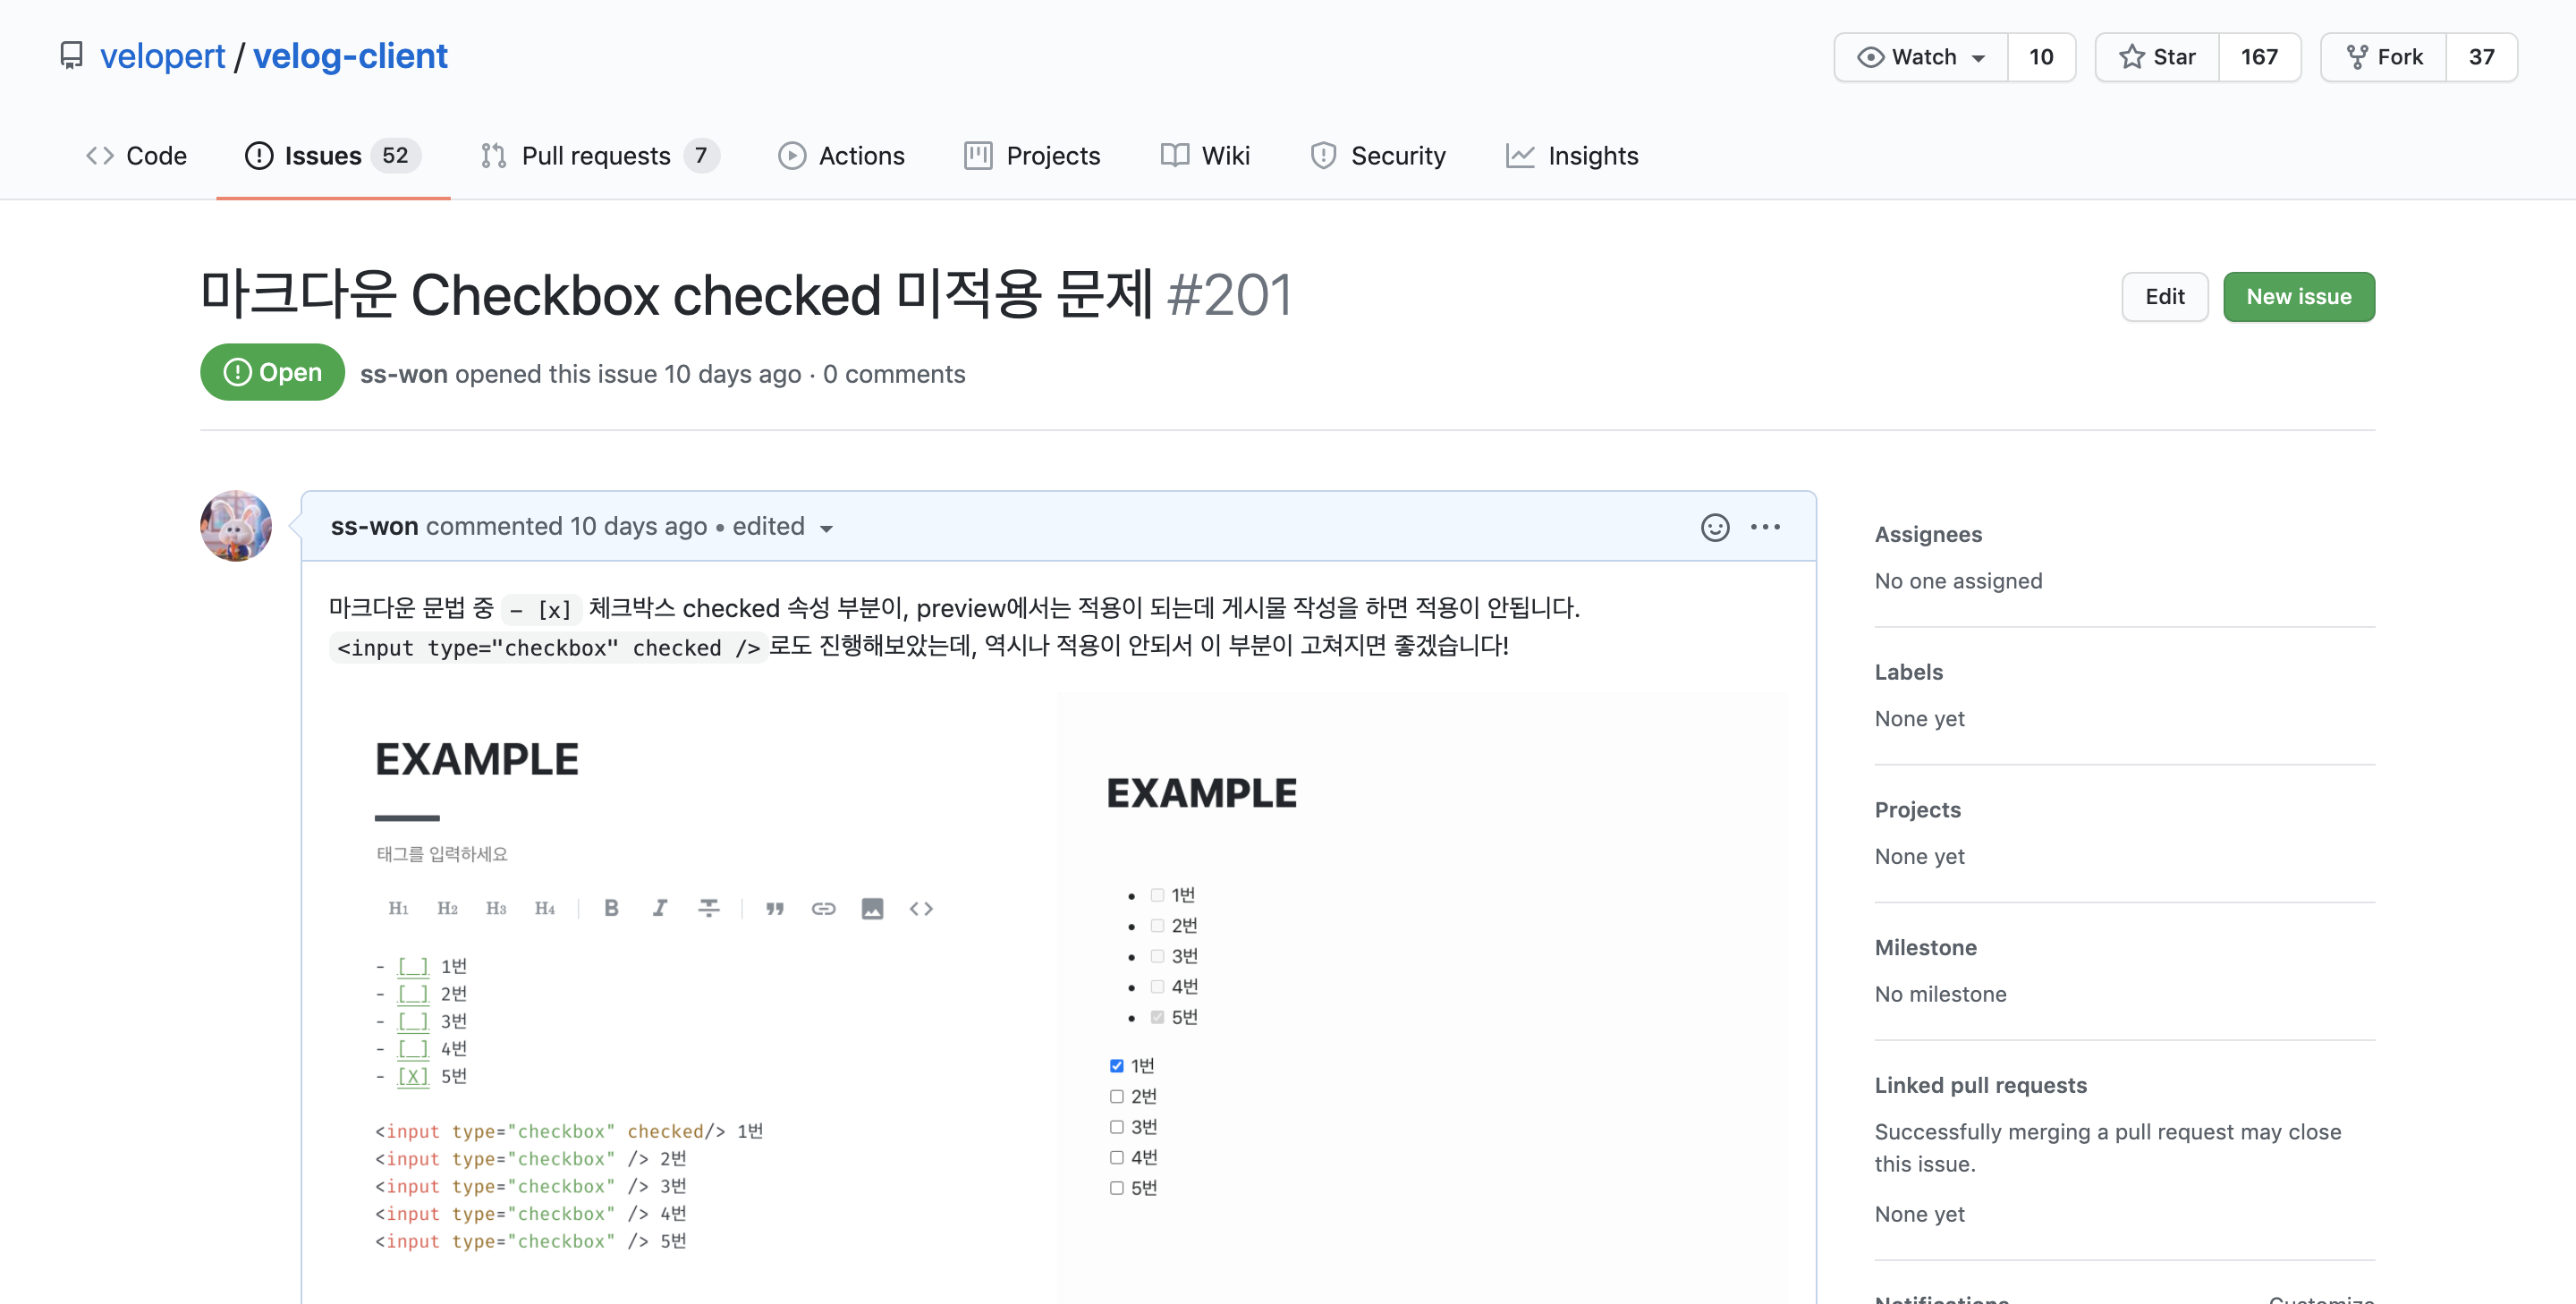
Task: Click the repository book icon beside velopert
Action: [71, 56]
